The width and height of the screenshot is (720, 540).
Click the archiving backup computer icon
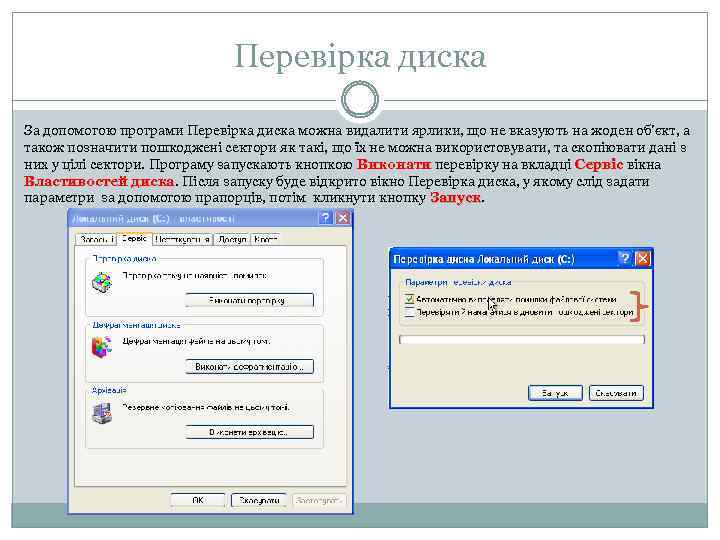[x=101, y=413]
